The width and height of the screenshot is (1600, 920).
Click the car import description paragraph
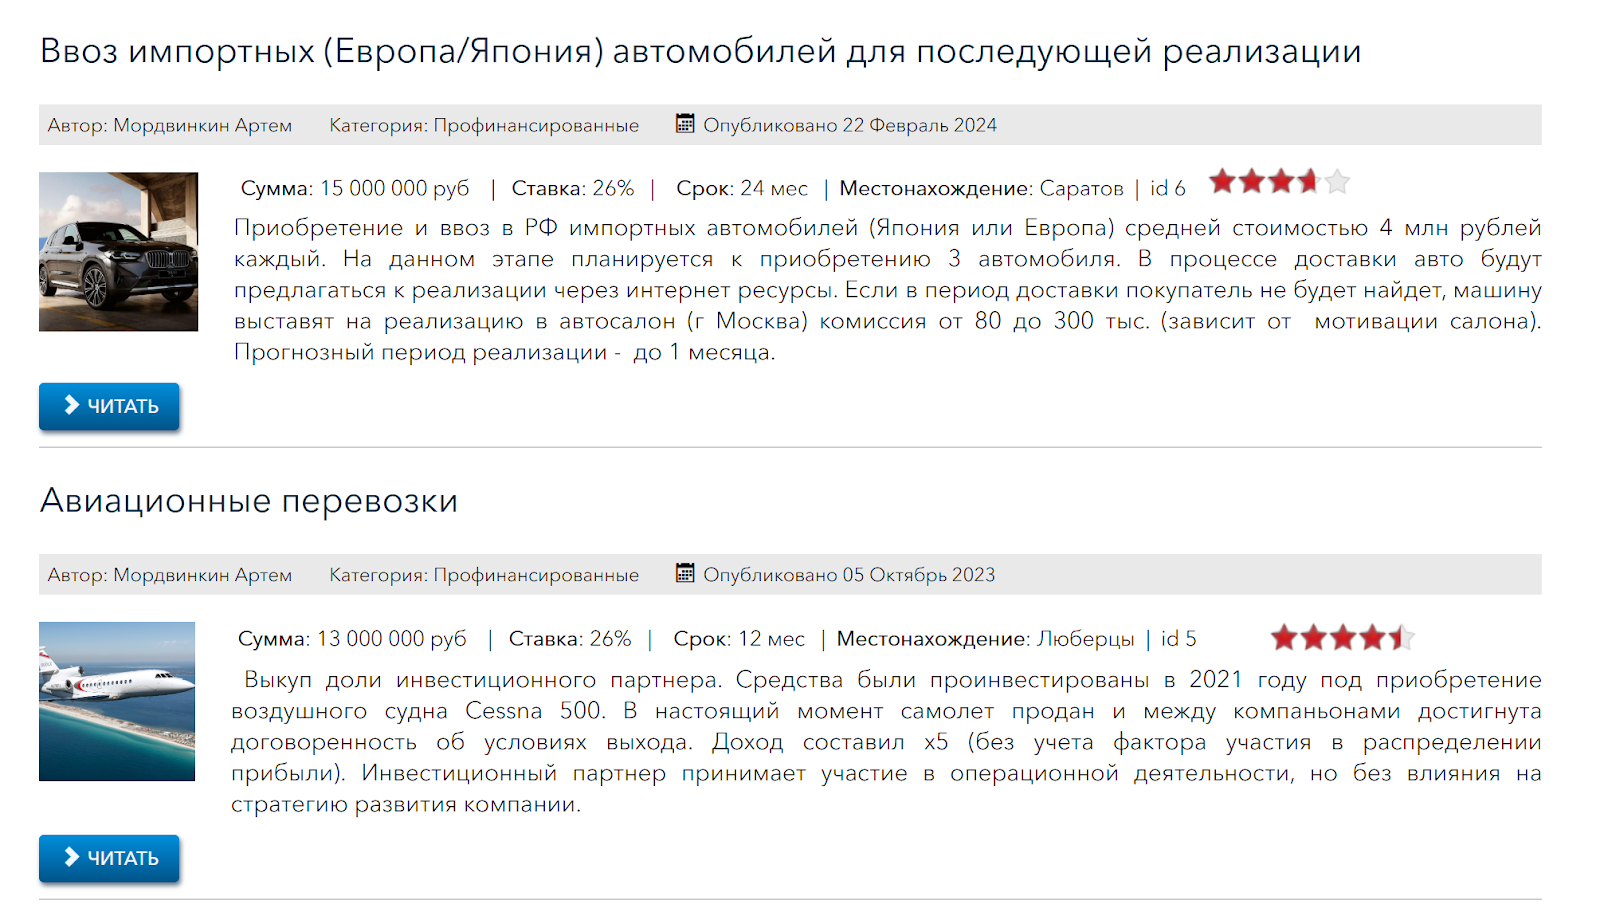[888, 290]
